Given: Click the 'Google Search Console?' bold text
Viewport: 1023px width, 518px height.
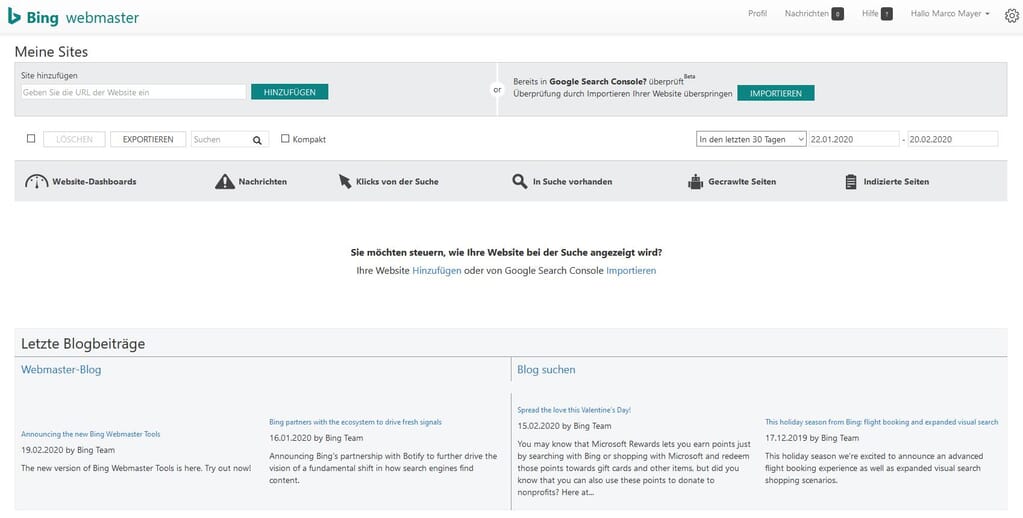Looking at the screenshot, I should point(598,82).
